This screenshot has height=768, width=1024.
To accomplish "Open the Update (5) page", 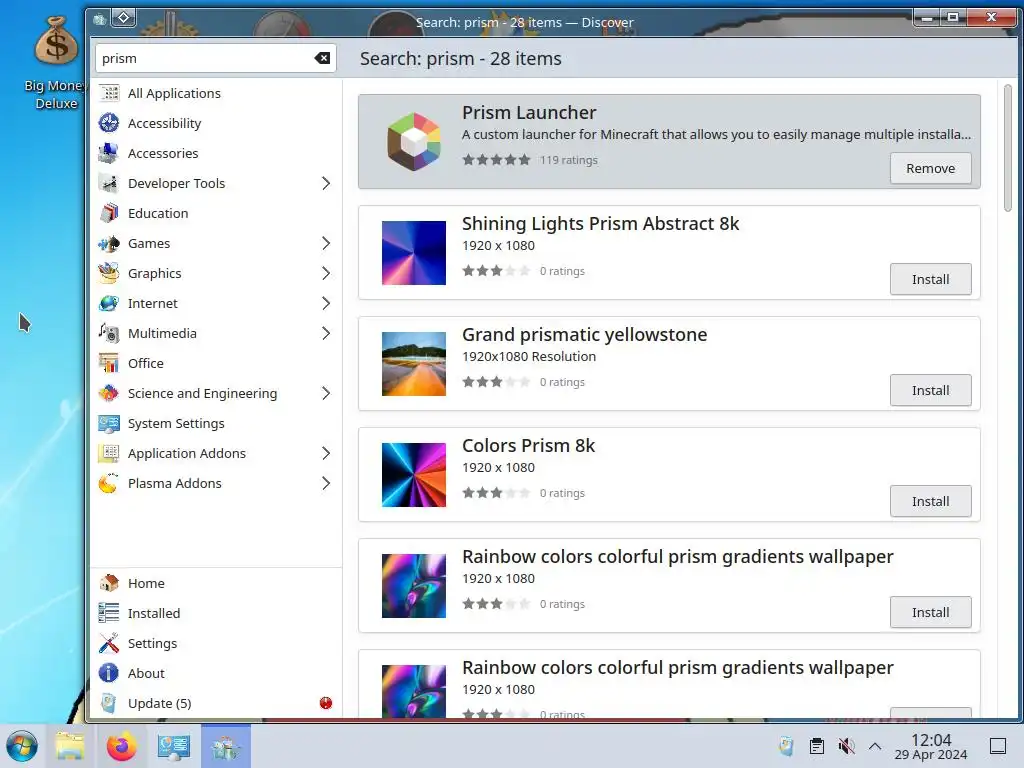I will (x=216, y=703).
